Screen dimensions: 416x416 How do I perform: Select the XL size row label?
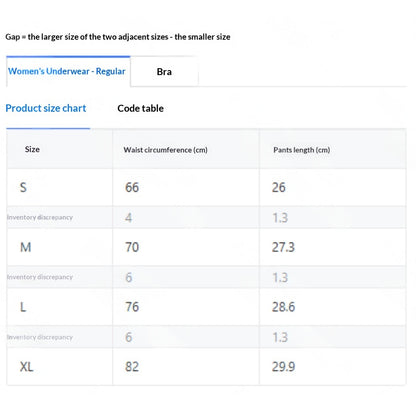26,367
